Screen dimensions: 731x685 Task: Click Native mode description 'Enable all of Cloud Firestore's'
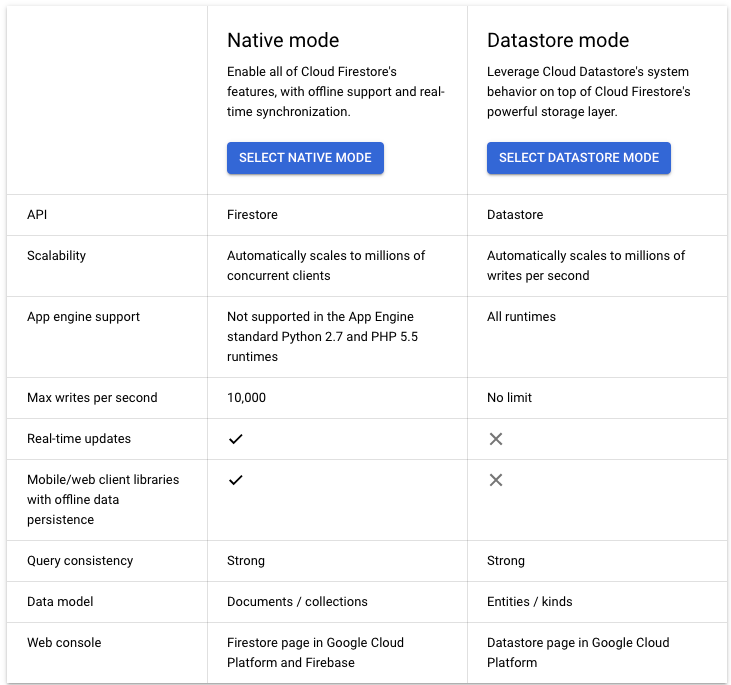tap(336, 91)
